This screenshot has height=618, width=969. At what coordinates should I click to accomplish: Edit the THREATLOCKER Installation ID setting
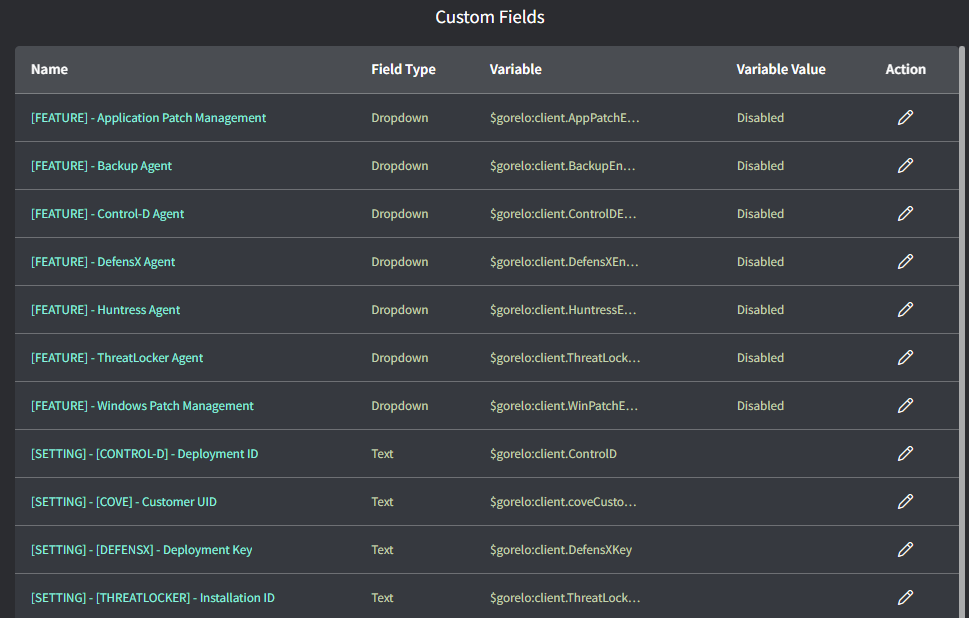pos(905,598)
